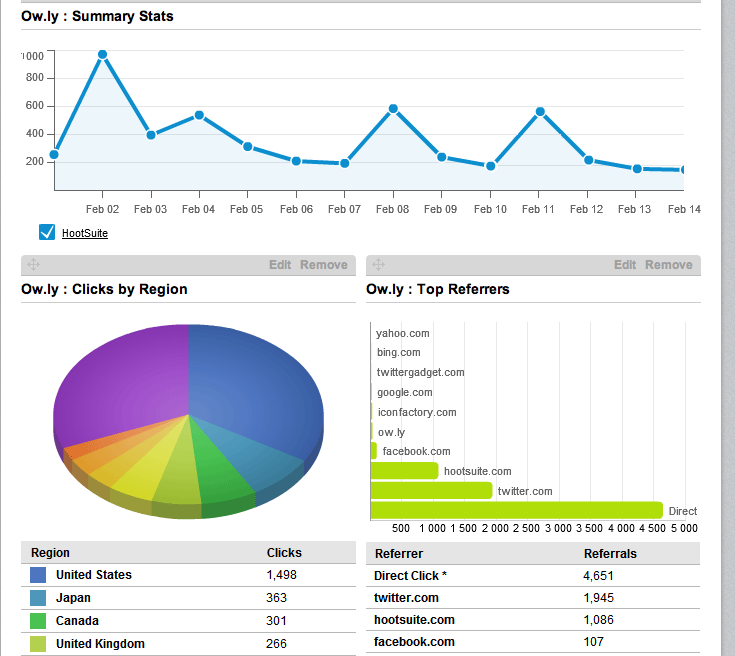Click the Referrer column header
This screenshot has height=656, width=735.
coord(399,554)
